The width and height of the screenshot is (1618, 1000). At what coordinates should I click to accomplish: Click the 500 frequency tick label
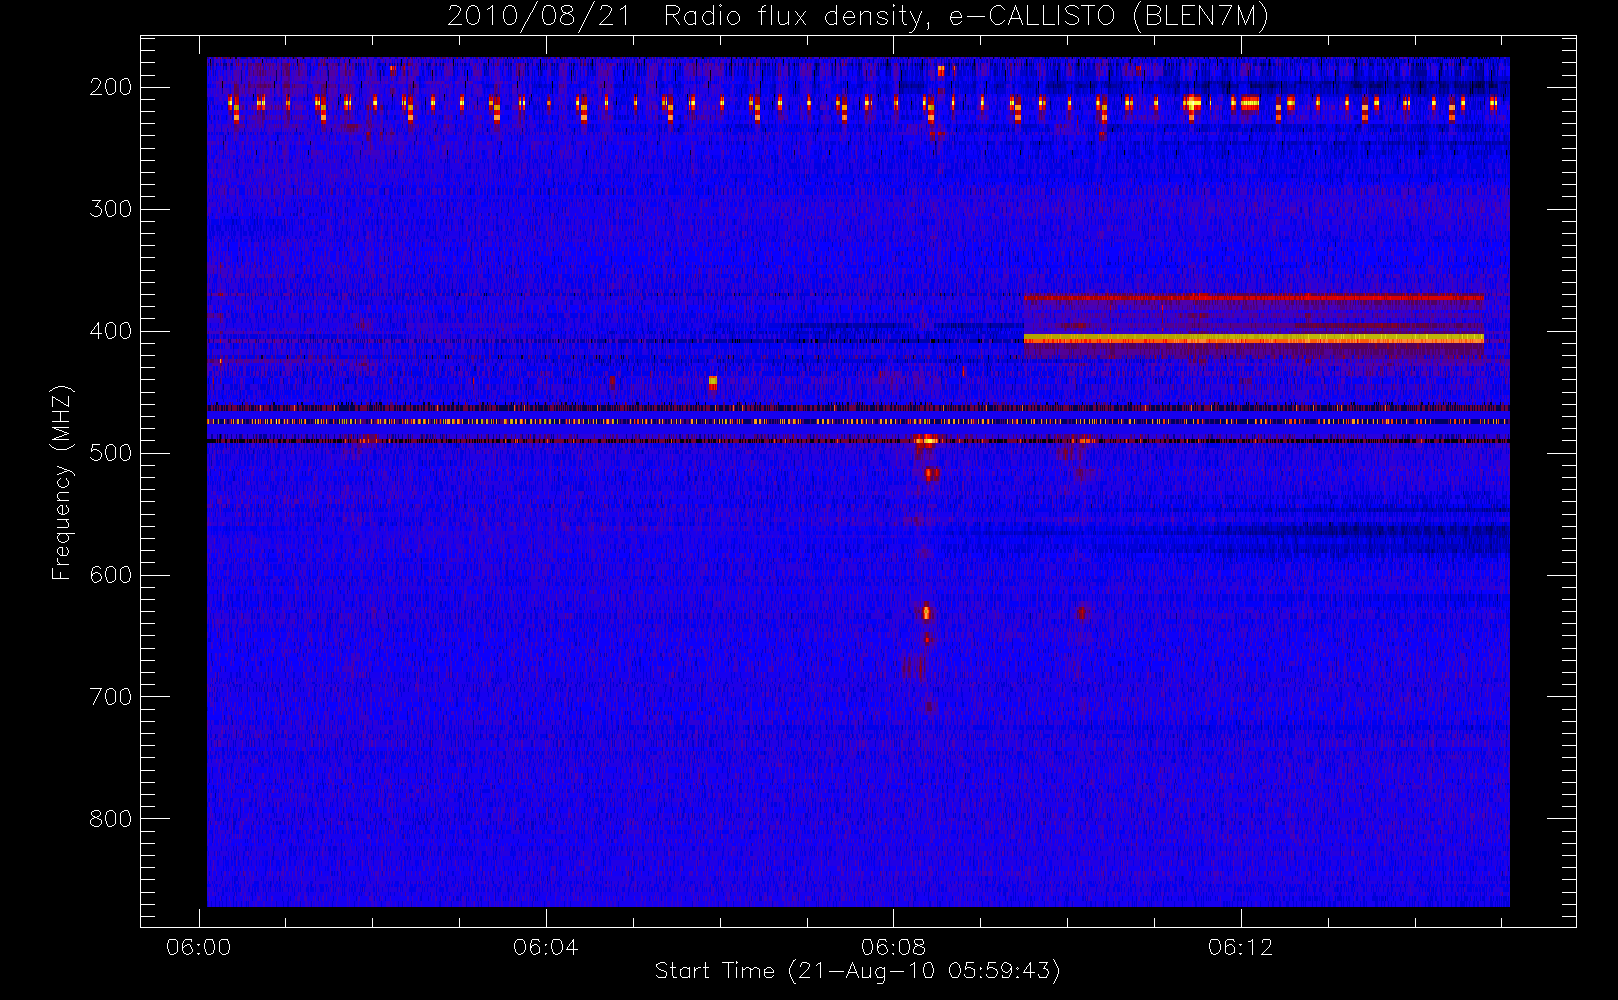(110, 453)
